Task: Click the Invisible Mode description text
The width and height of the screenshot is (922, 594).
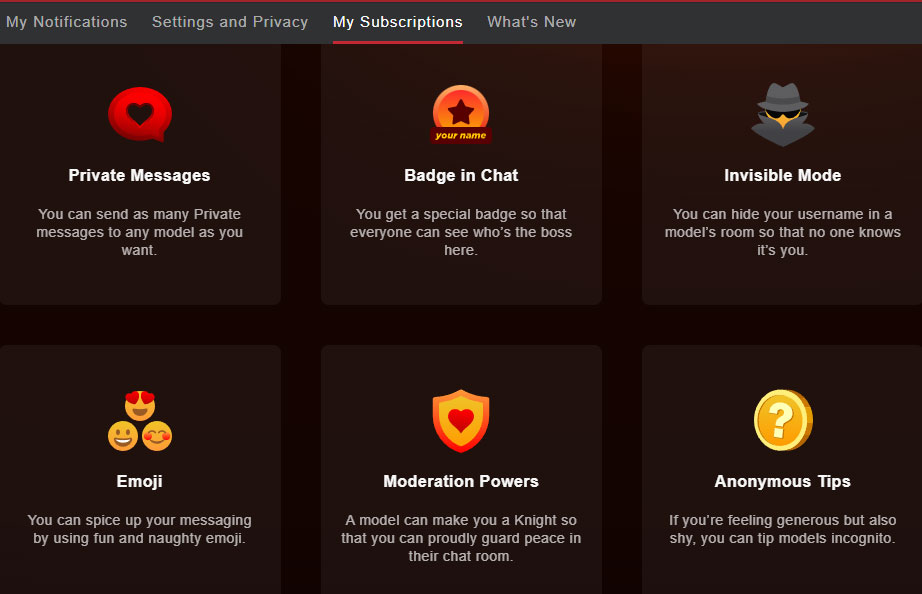Action: [x=782, y=232]
